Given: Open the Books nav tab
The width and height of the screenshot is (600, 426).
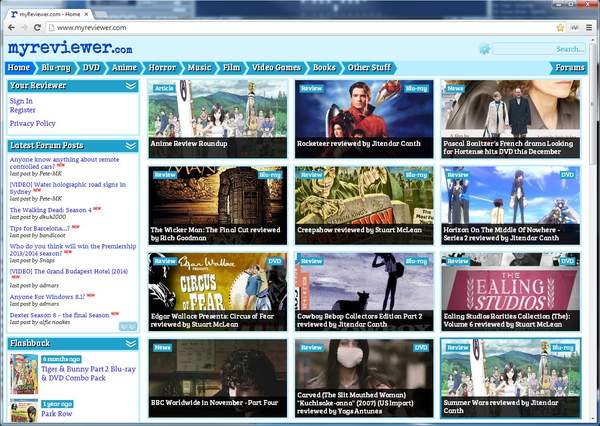Looking at the screenshot, I should point(324,68).
